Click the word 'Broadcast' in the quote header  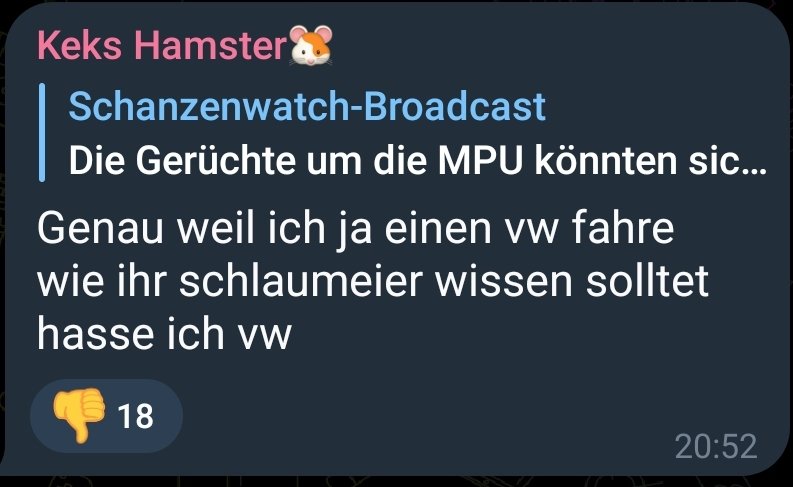pyautogui.click(x=455, y=107)
